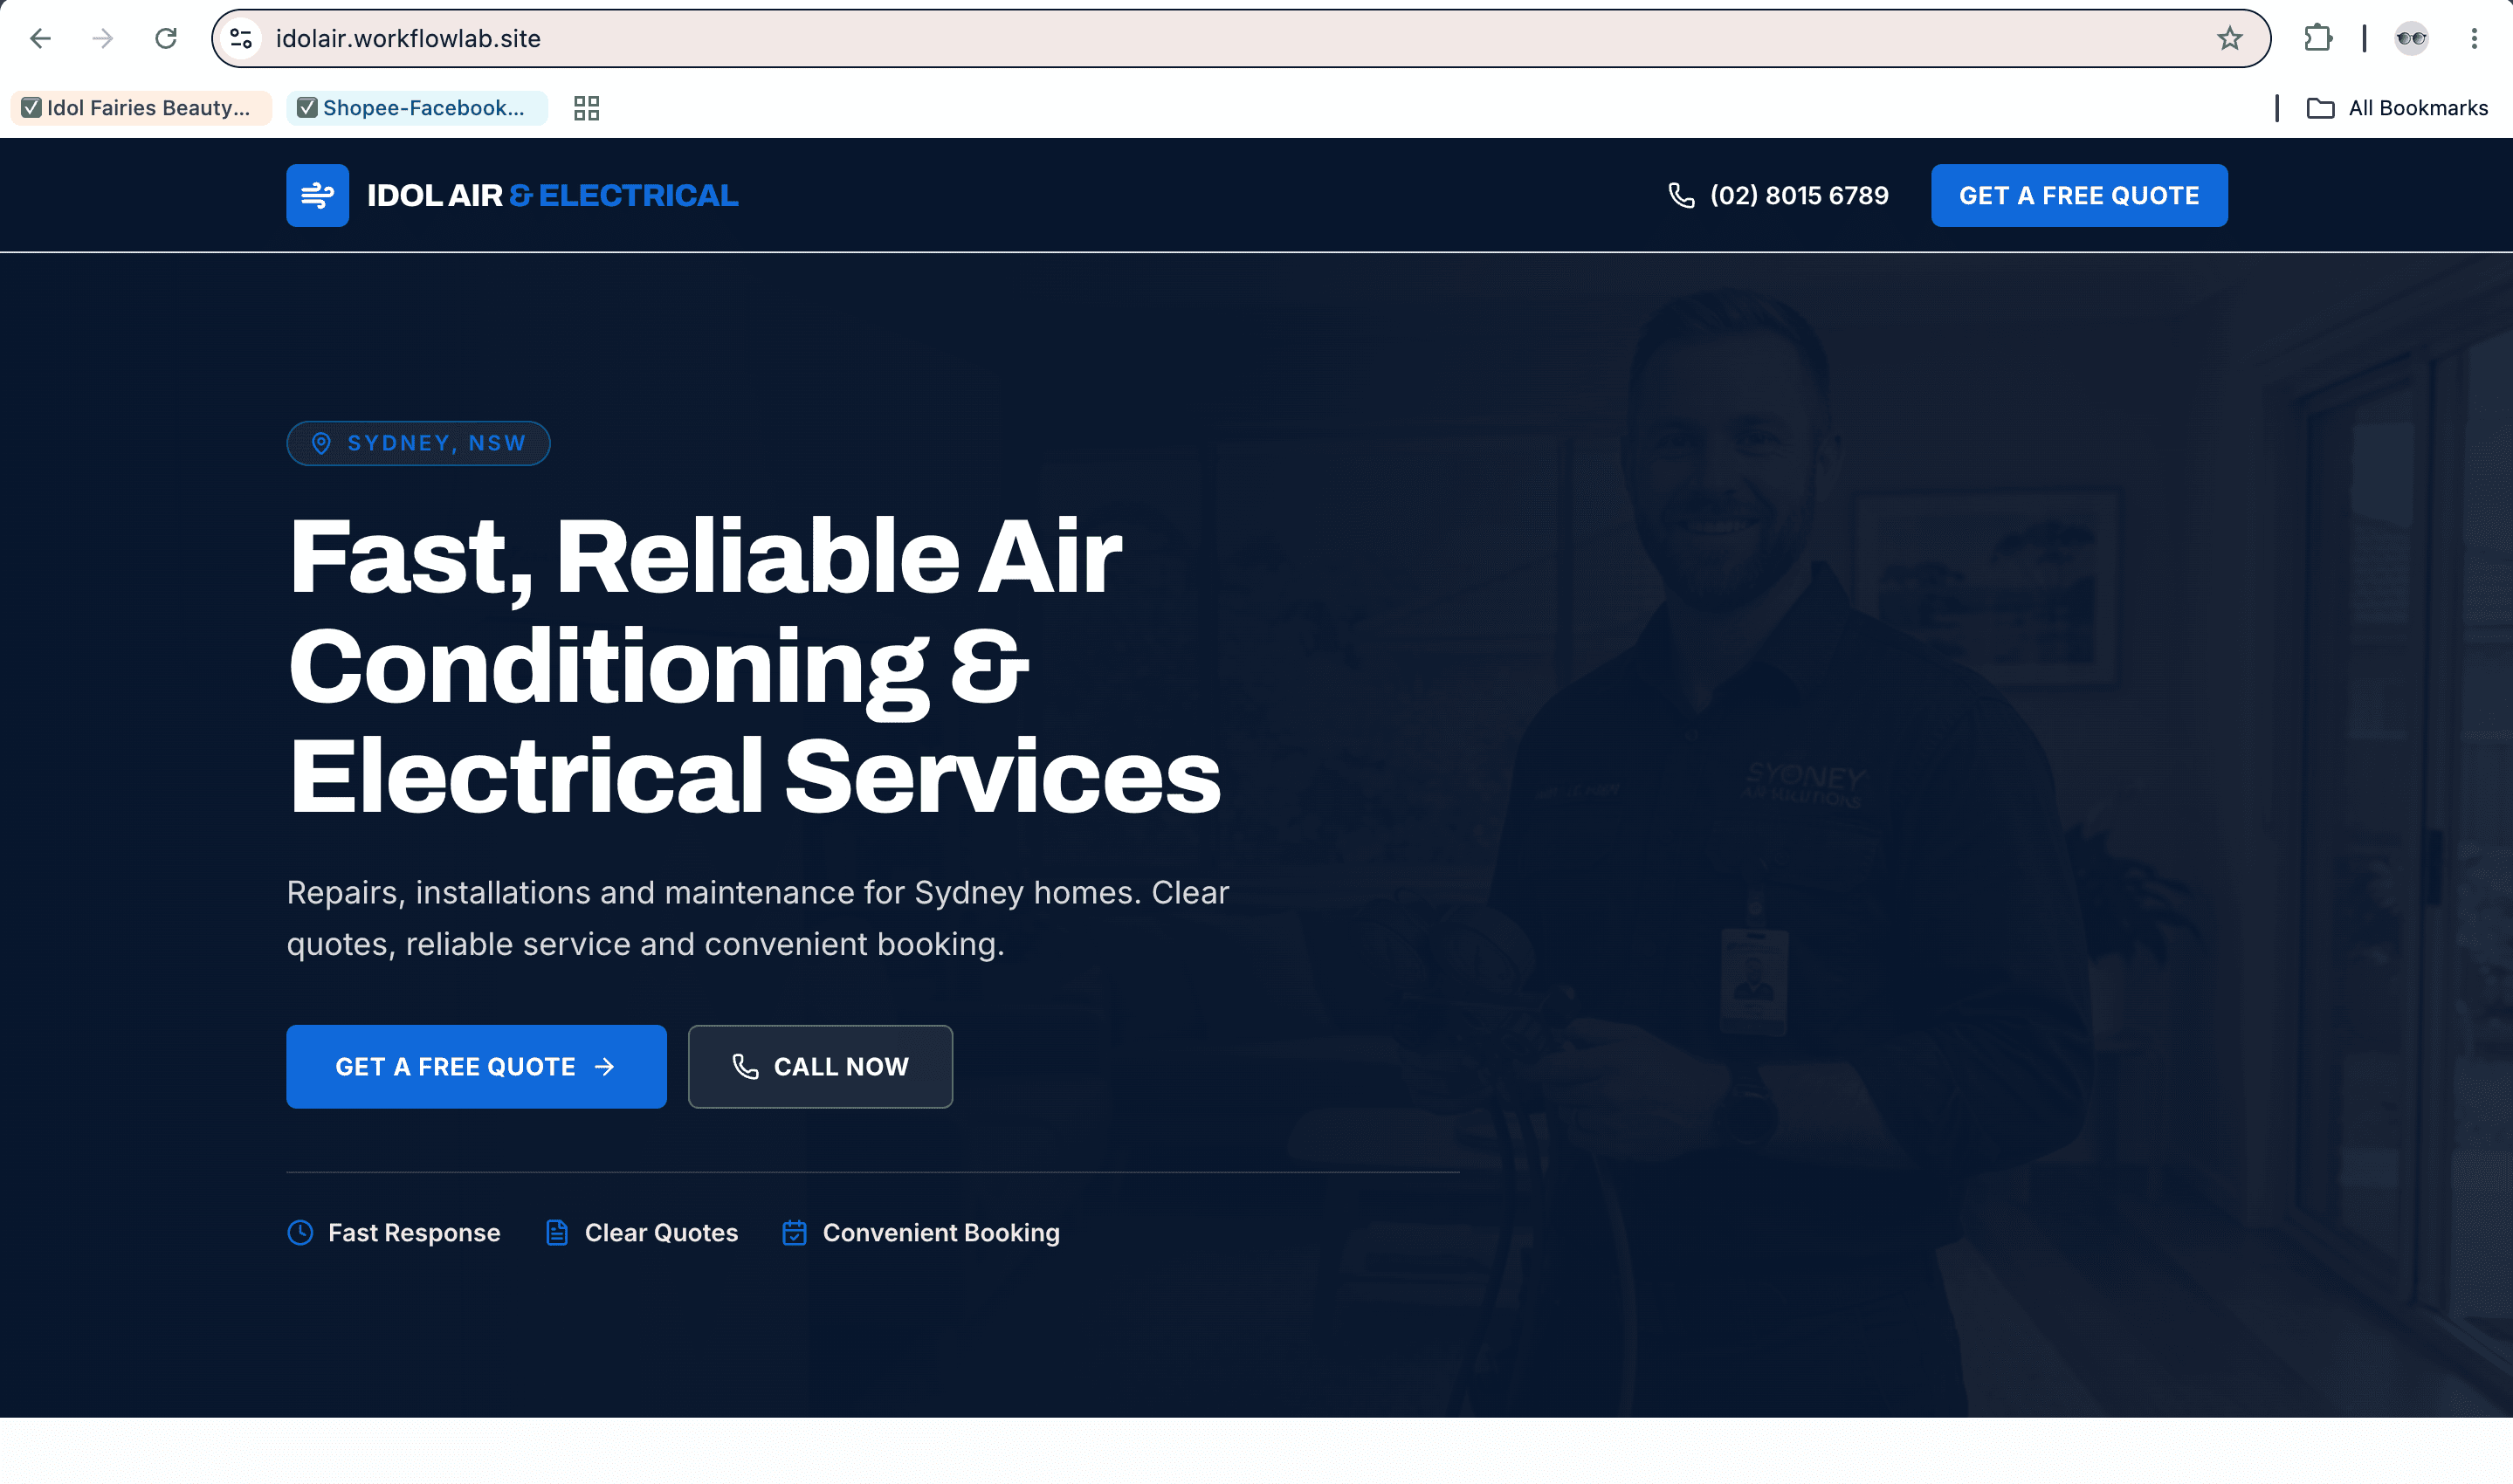Click the phone icon in Call Now button
The image size is (2513, 1484).
pyautogui.click(x=746, y=1066)
